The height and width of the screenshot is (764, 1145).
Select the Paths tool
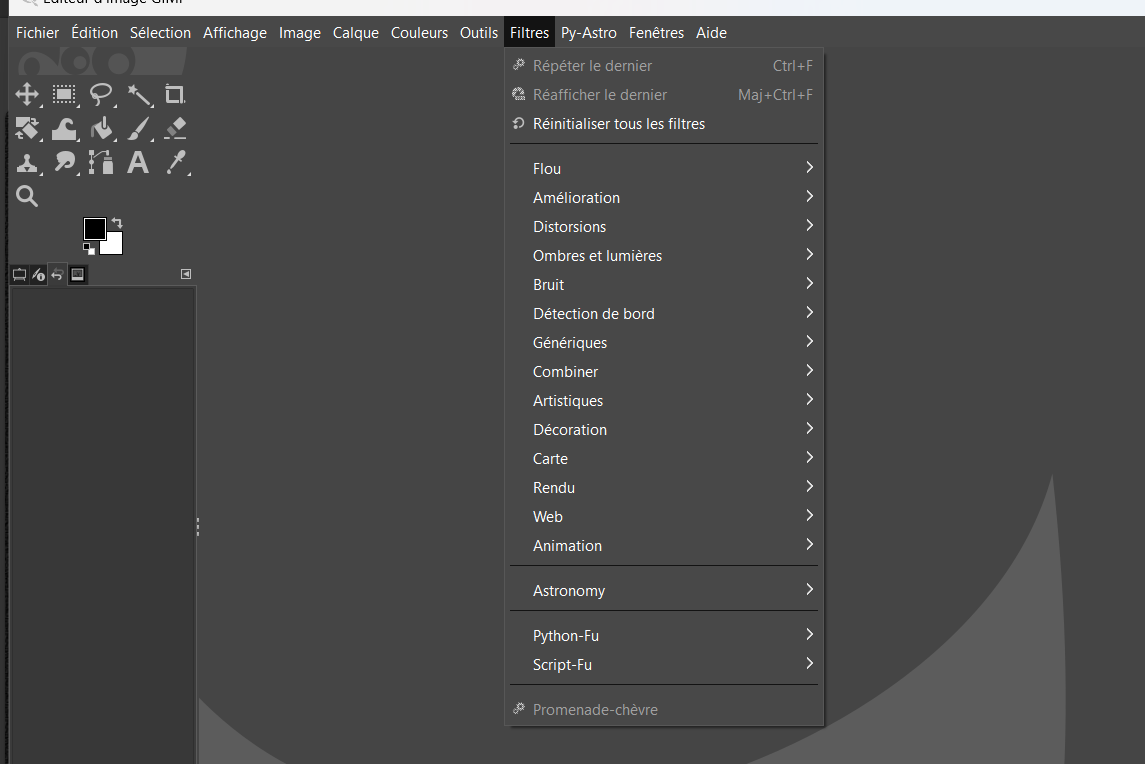tap(101, 162)
